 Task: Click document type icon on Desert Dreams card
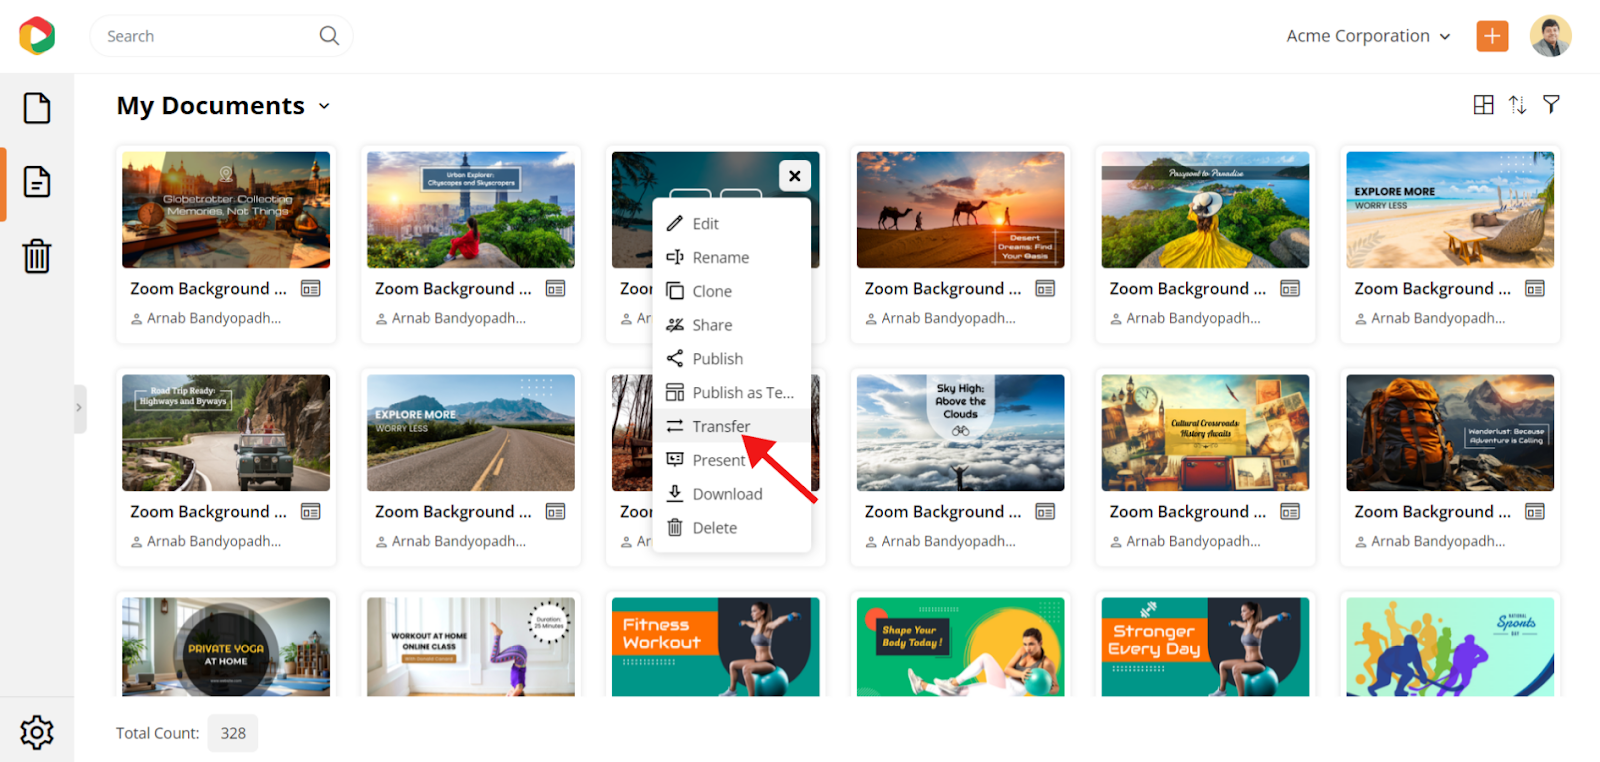click(x=1045, y=289)
